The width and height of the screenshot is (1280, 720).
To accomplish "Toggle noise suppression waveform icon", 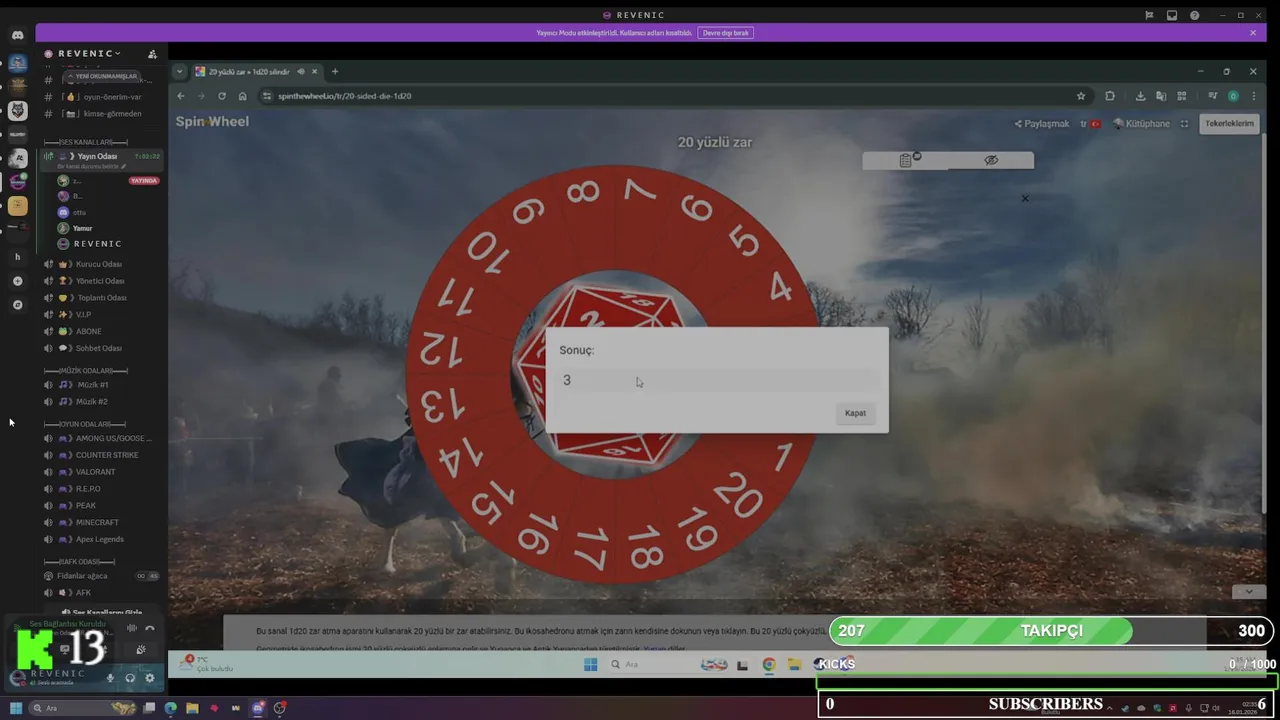I will click(x=132, y=628).
